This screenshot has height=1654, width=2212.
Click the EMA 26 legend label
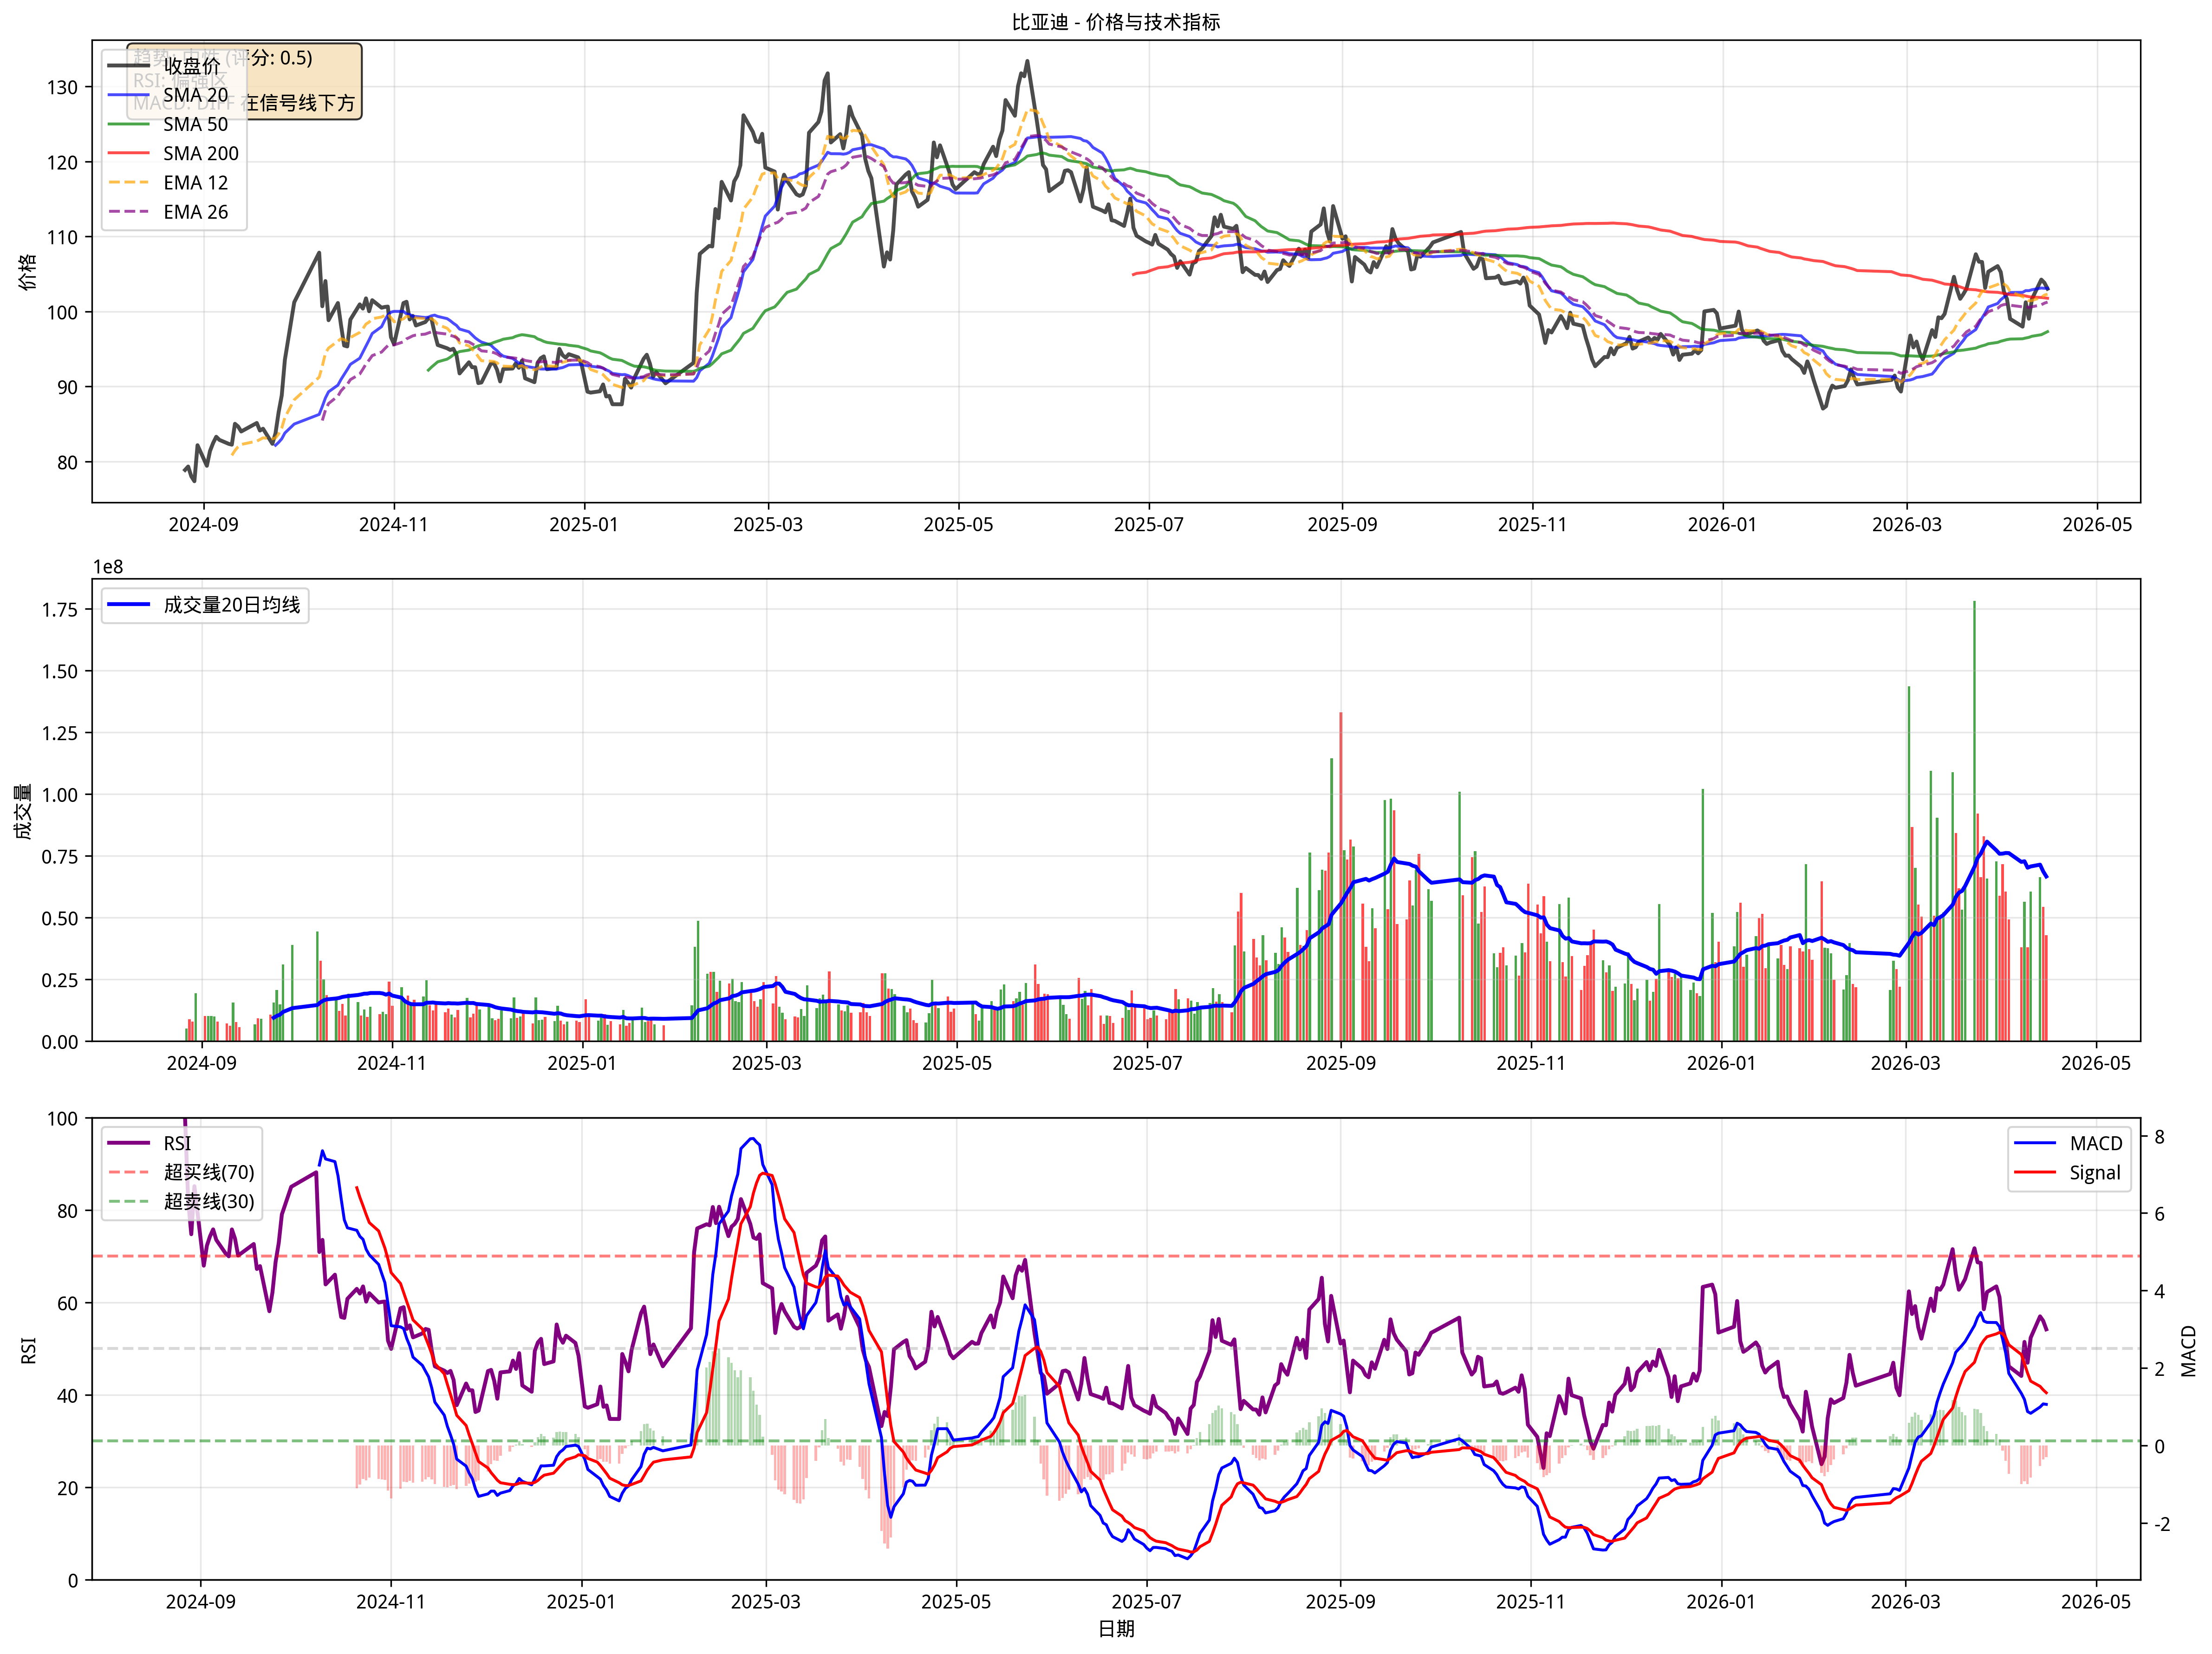point(195,212)
